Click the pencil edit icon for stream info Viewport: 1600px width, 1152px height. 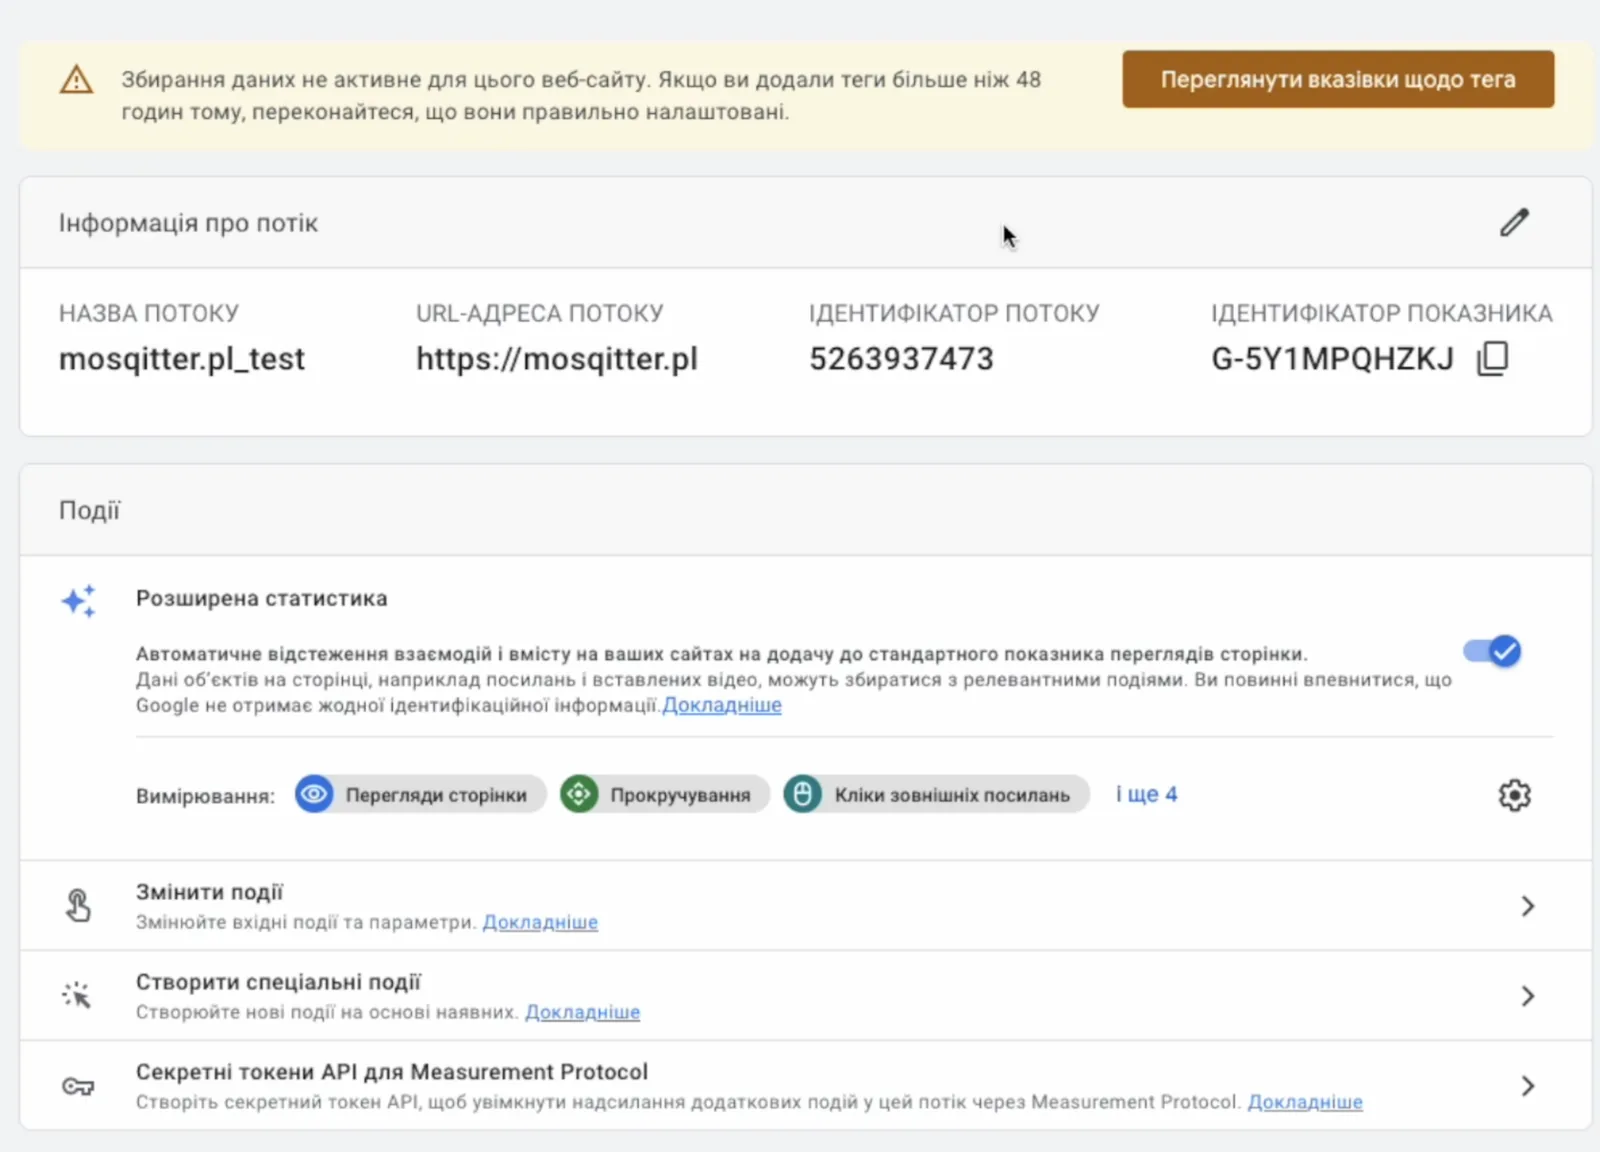[x=1514, y=222]
